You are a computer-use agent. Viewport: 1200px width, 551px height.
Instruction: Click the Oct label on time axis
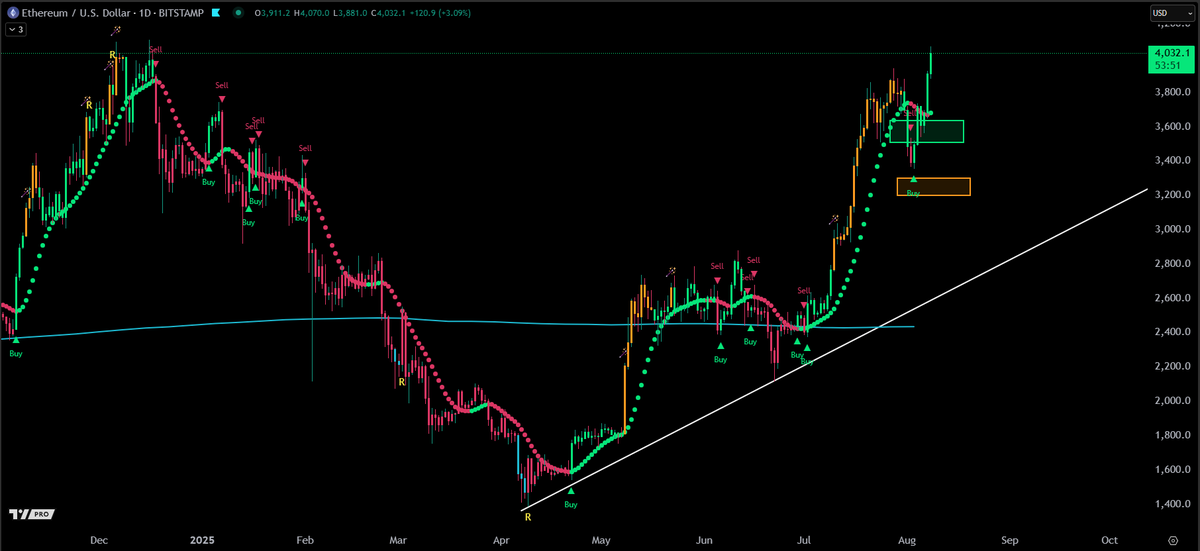pyautogui.click(x=1108, y=539)
